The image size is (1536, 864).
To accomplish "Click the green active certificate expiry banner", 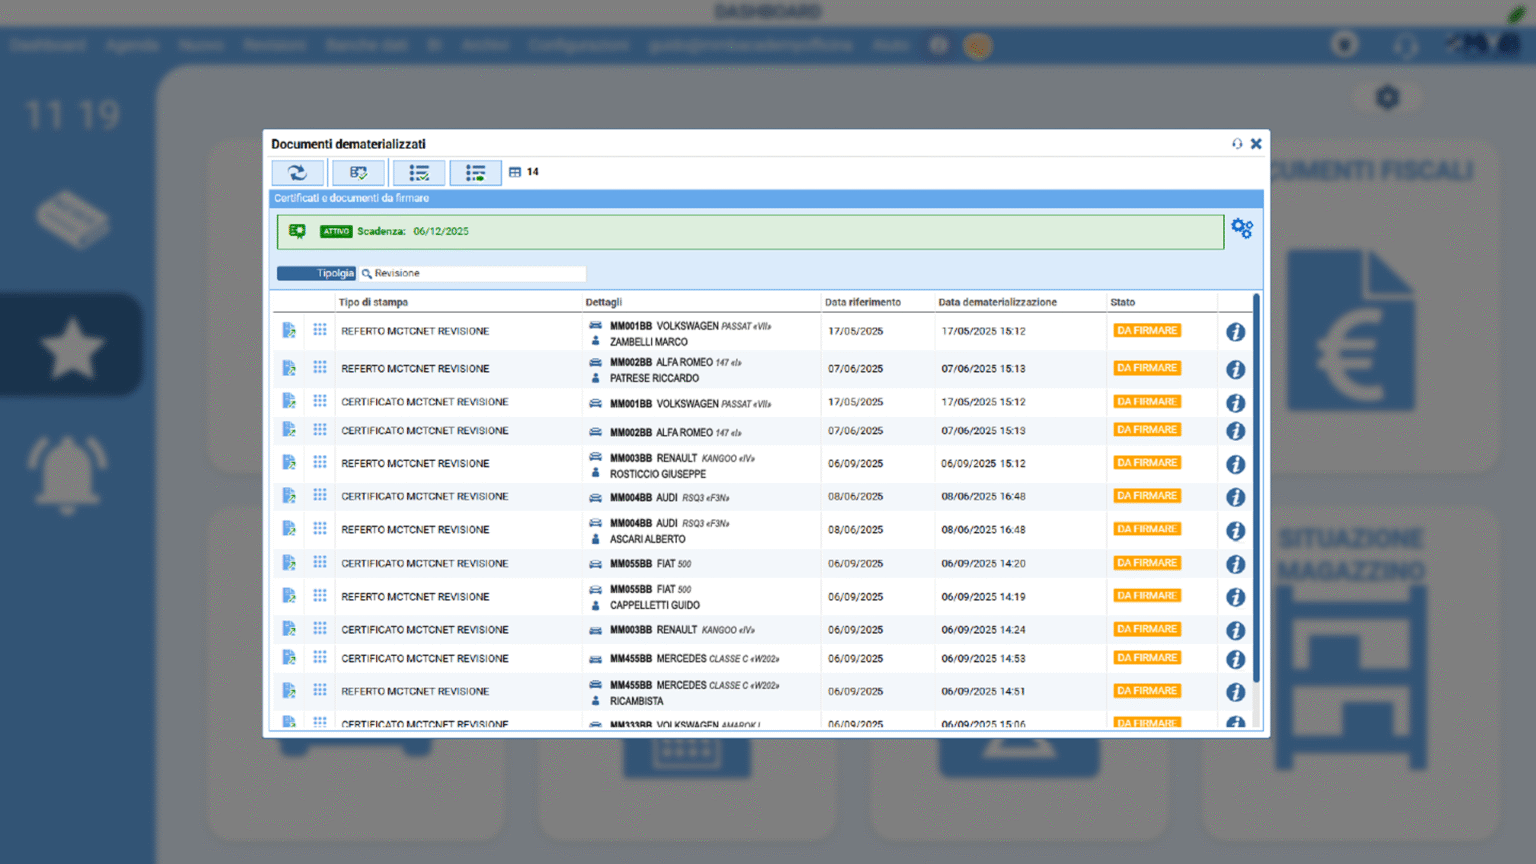I will tap(750, 232).
